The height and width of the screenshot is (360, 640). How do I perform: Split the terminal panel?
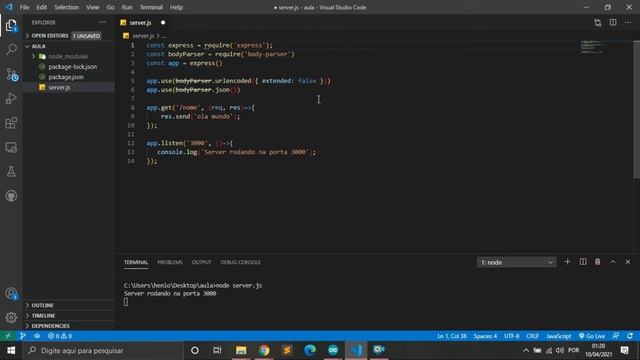(583, 262)
